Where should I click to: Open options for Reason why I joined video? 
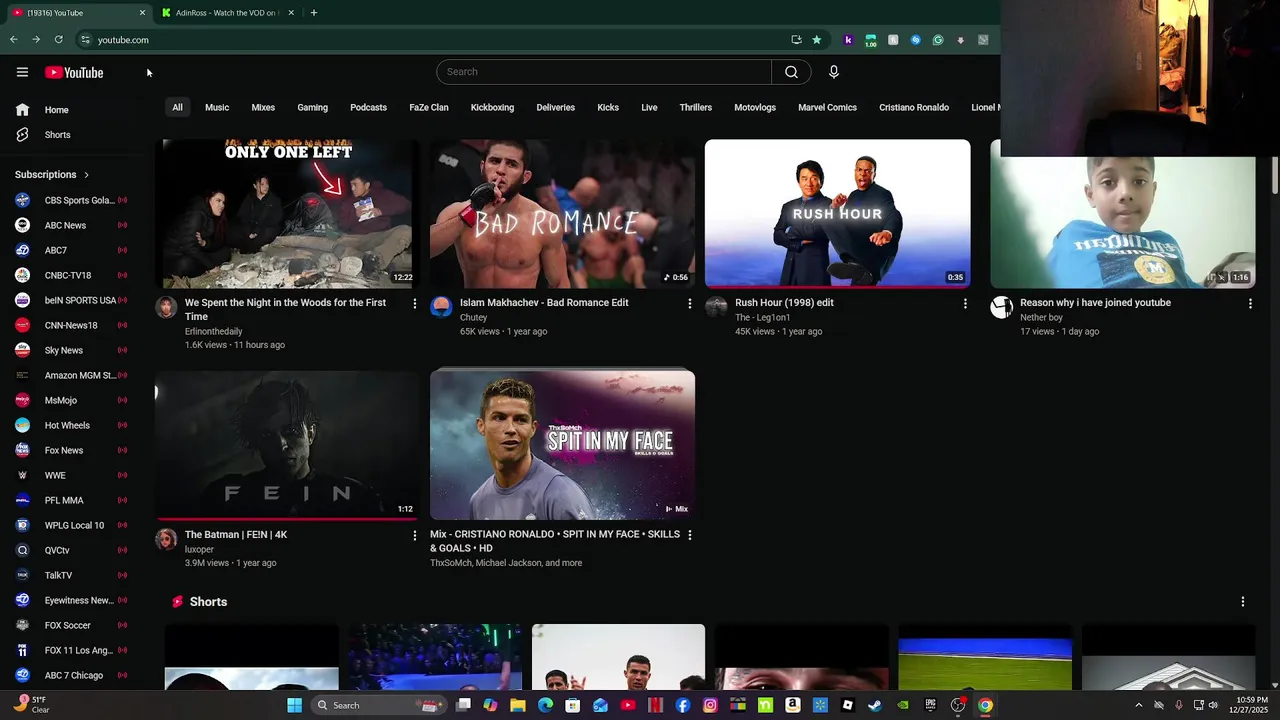click(1250, 303)
